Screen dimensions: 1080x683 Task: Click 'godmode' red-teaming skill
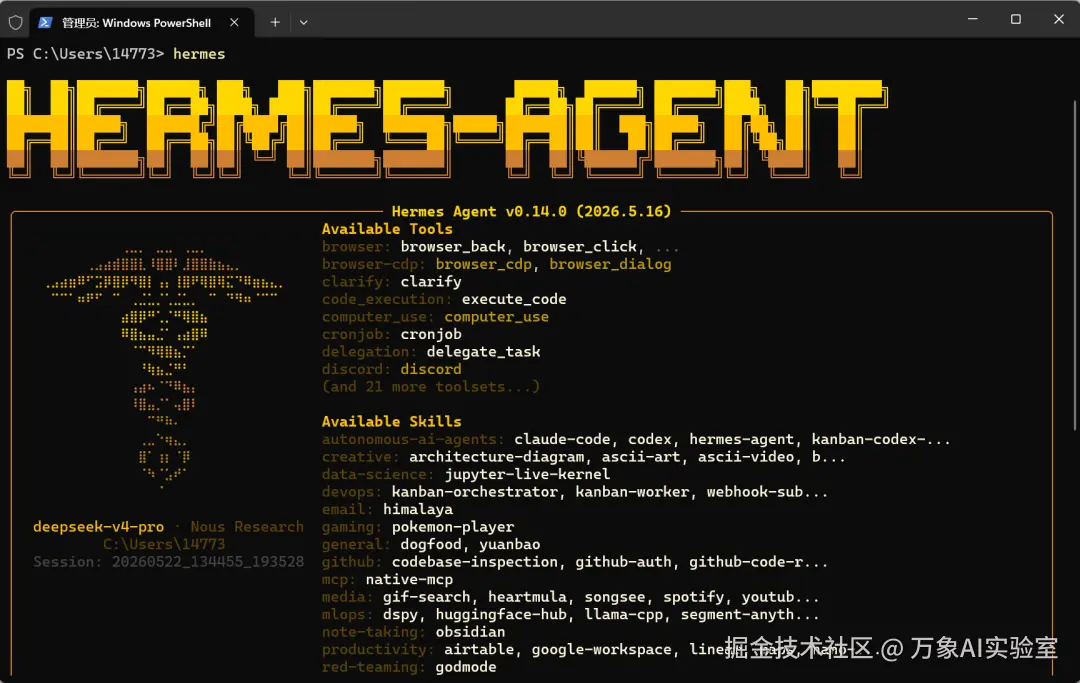(x=466, y=667)
